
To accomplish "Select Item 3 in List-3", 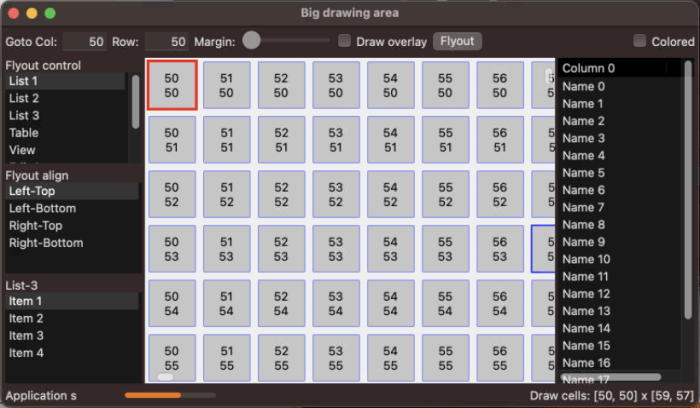I will pos(26,336).
